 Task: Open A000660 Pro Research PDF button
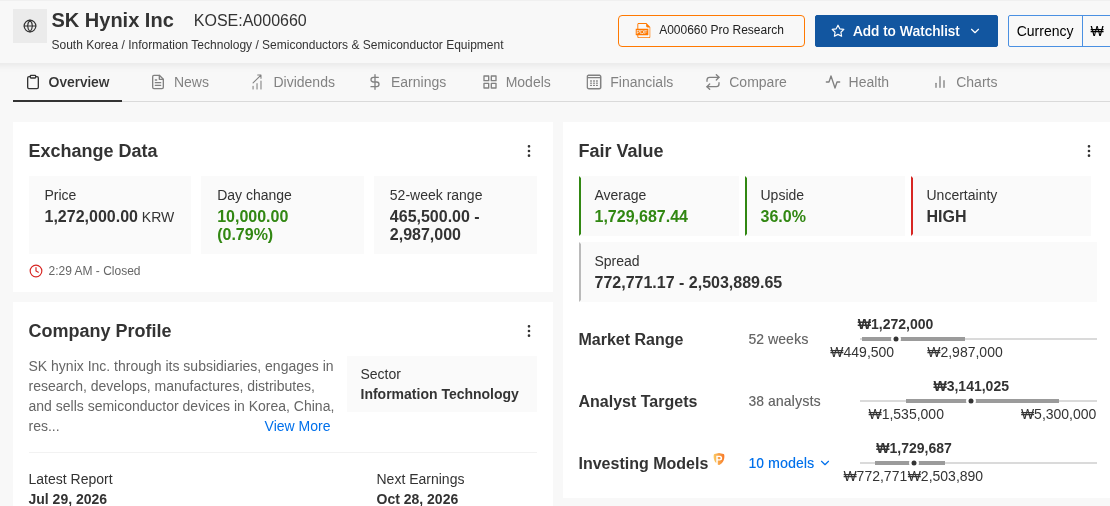tap(711, 31)
